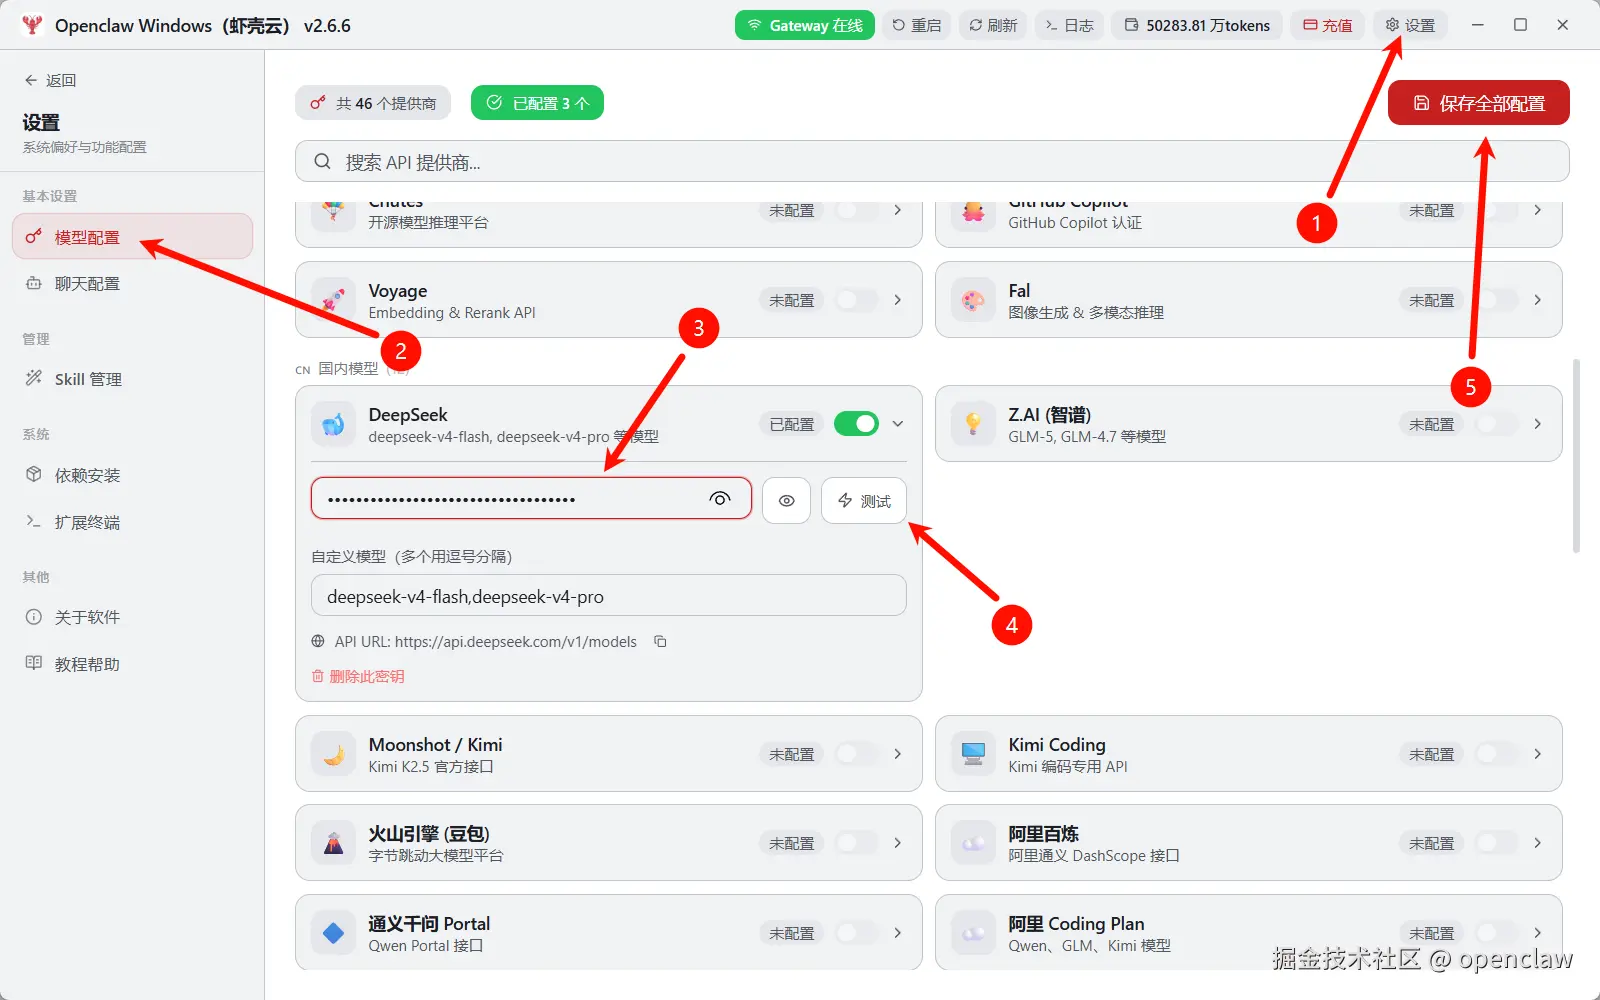Click the 重启 button in title bar
Viewport: 1600px width, 1000px height.
click(916, 25)
